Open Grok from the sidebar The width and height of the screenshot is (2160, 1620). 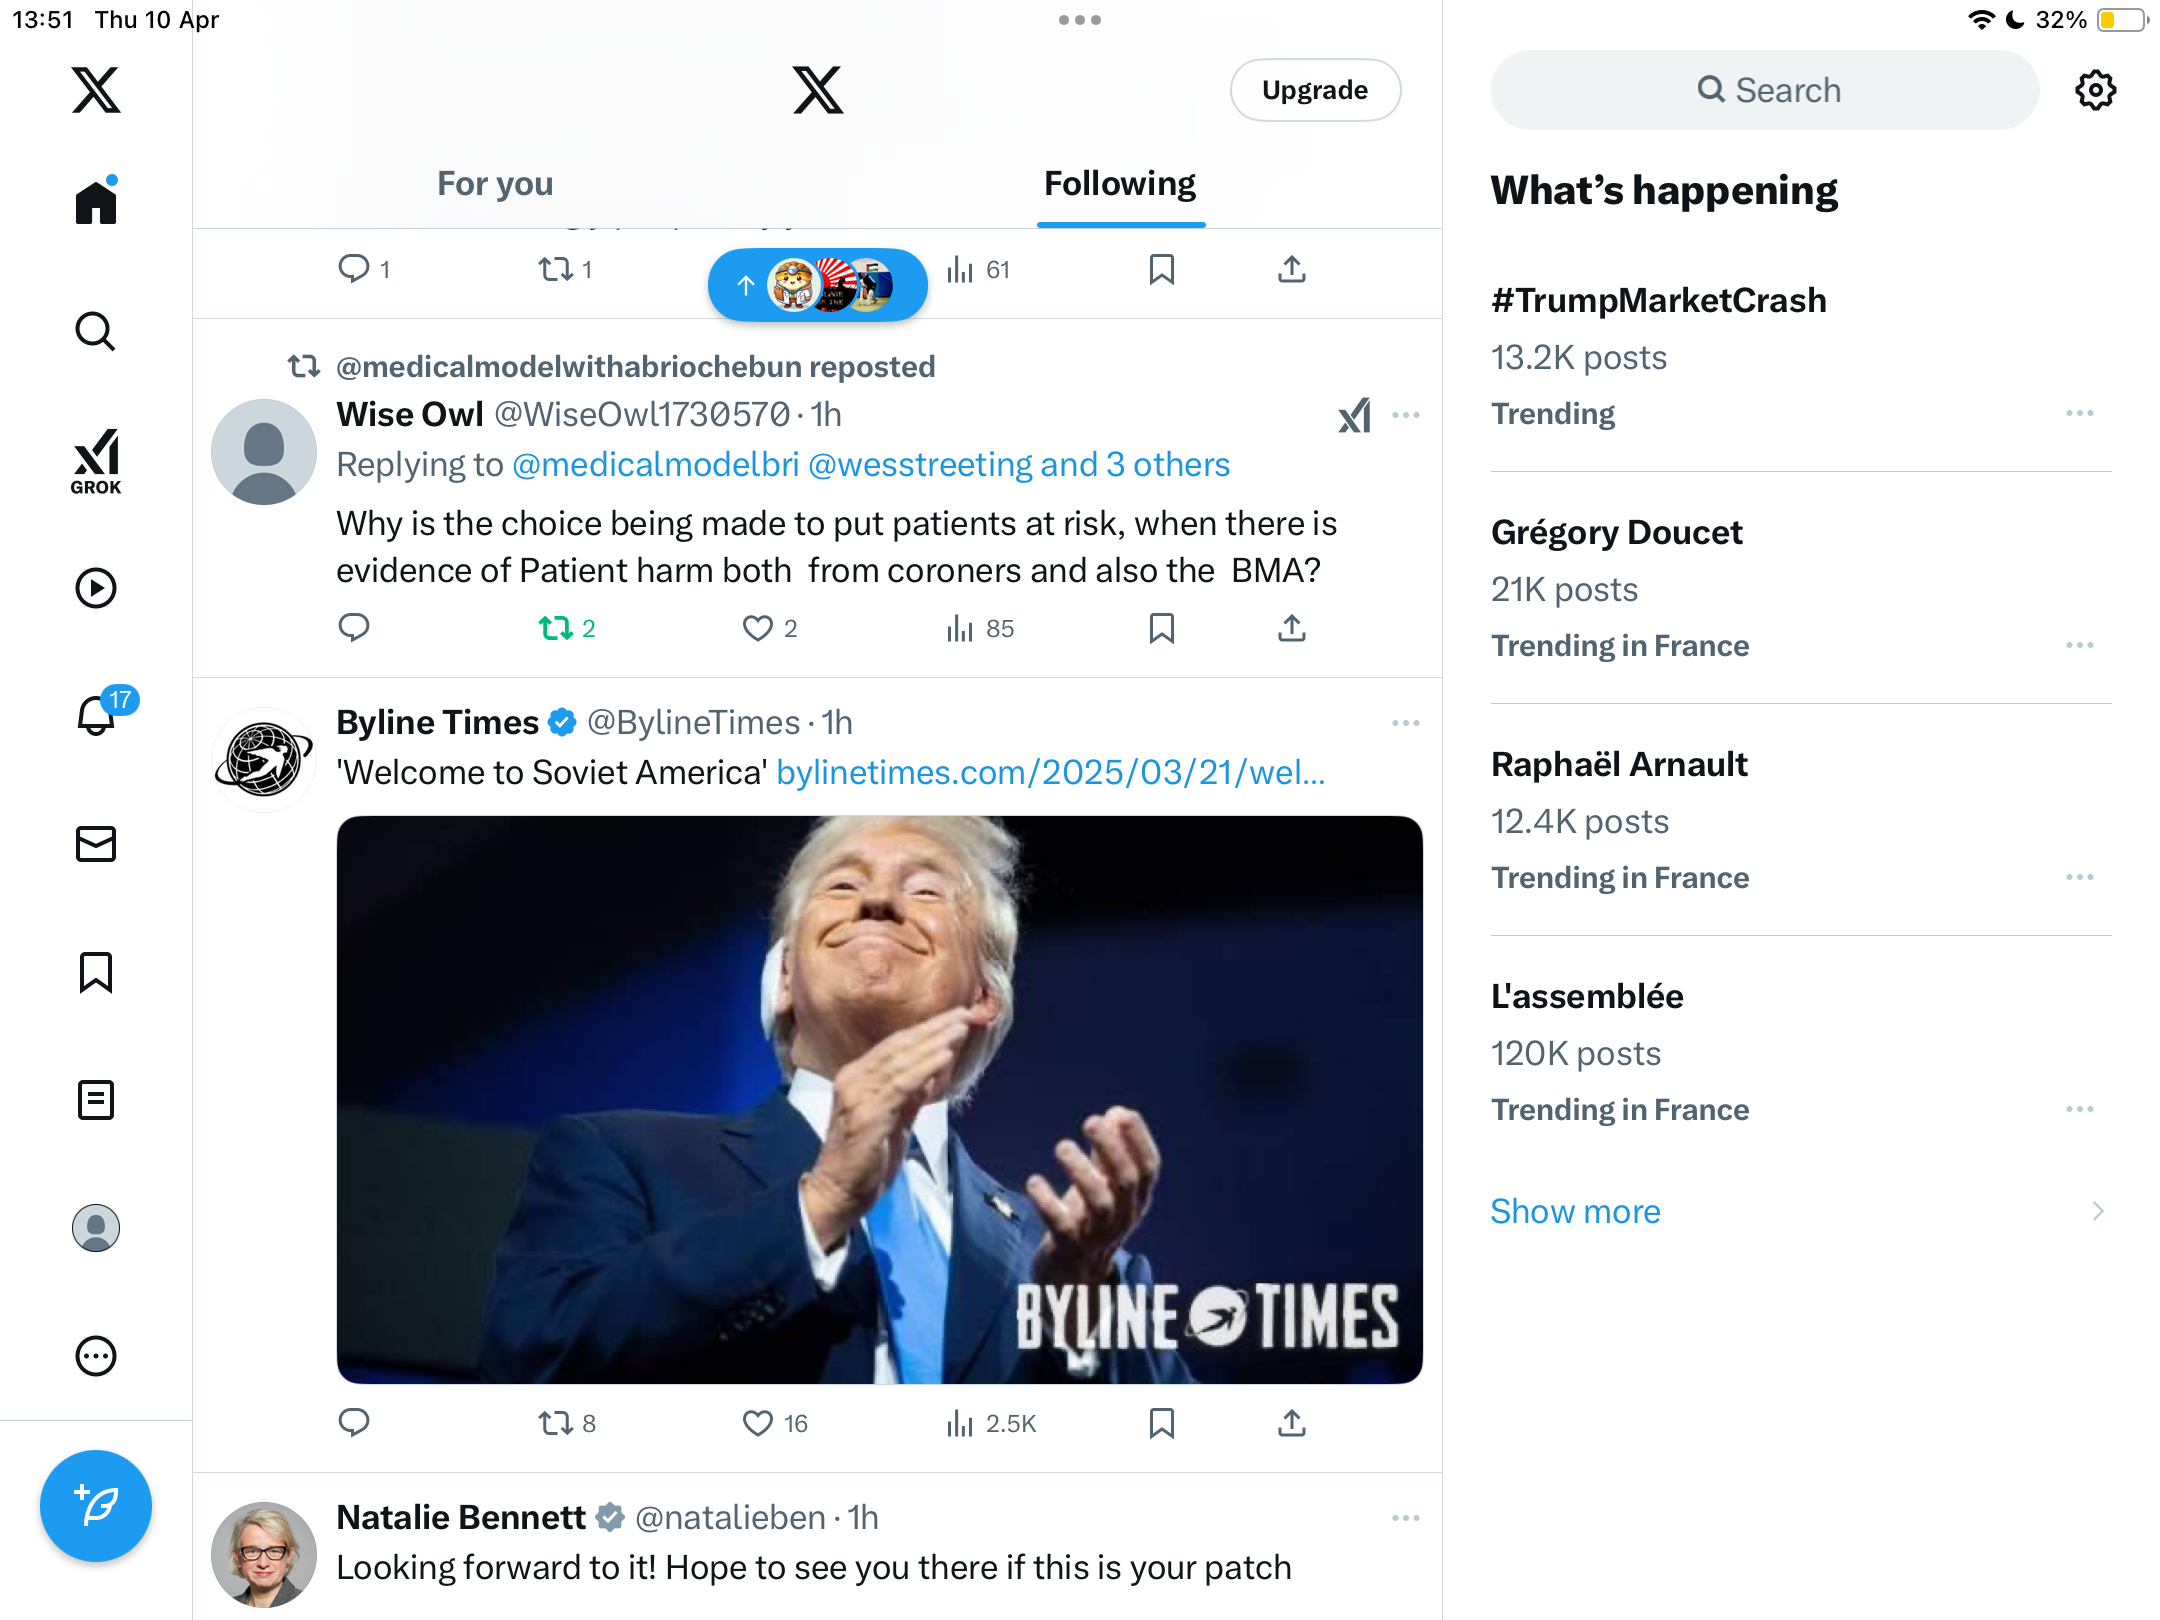click(x=96, y=461)
